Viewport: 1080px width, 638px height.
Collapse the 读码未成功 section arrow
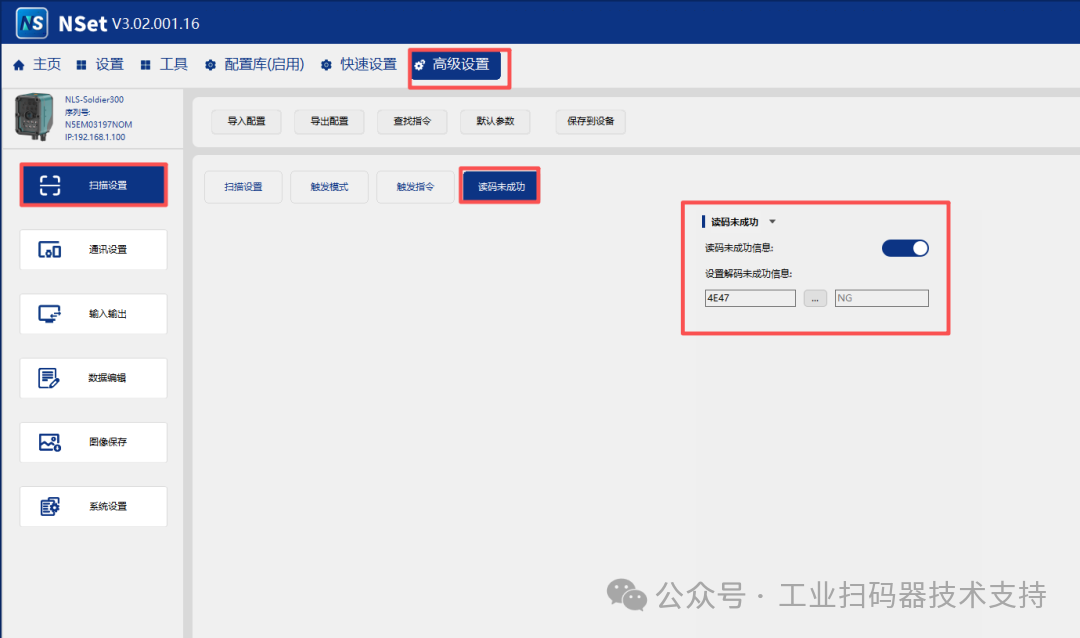point(772,222)
